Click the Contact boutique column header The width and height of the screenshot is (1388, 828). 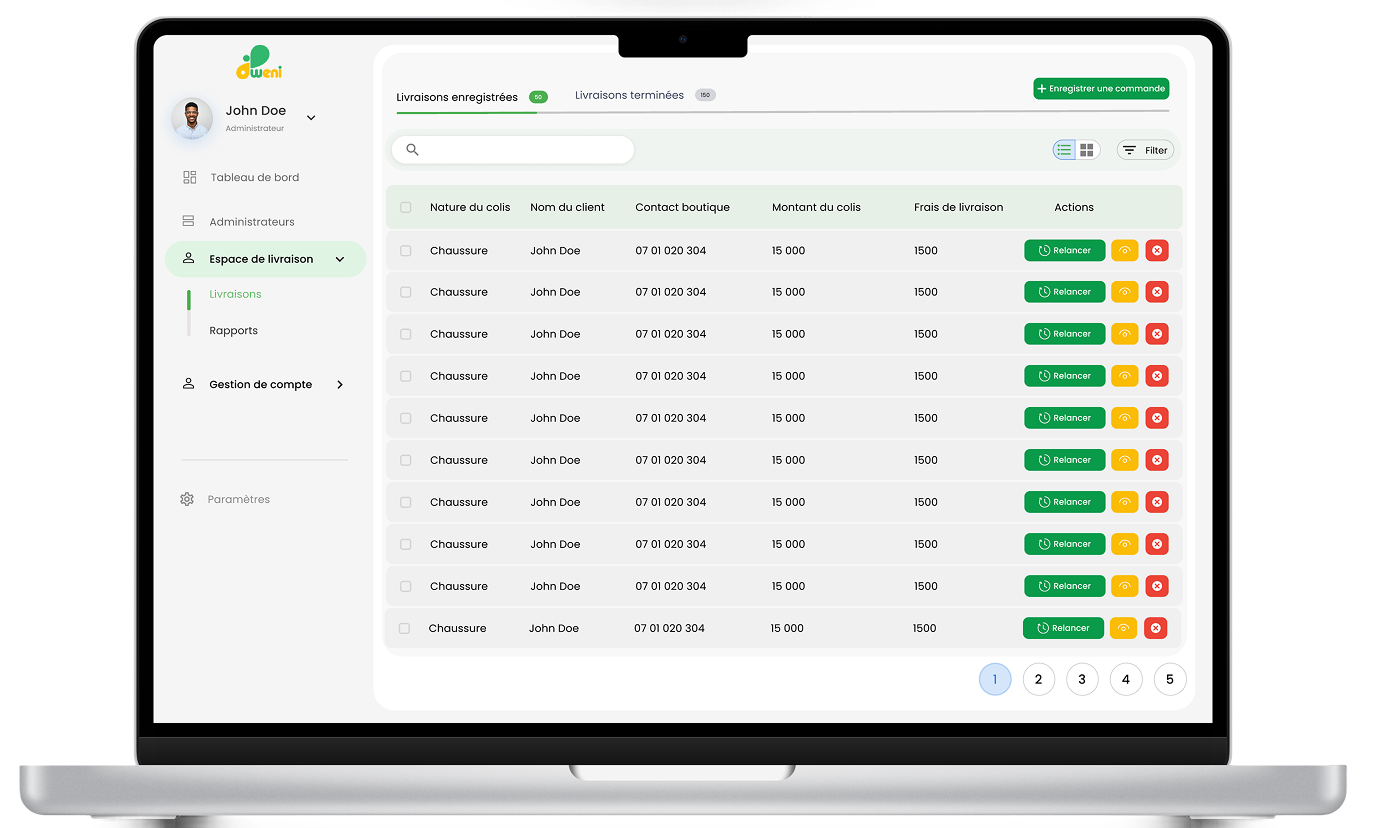pos(683,207)
